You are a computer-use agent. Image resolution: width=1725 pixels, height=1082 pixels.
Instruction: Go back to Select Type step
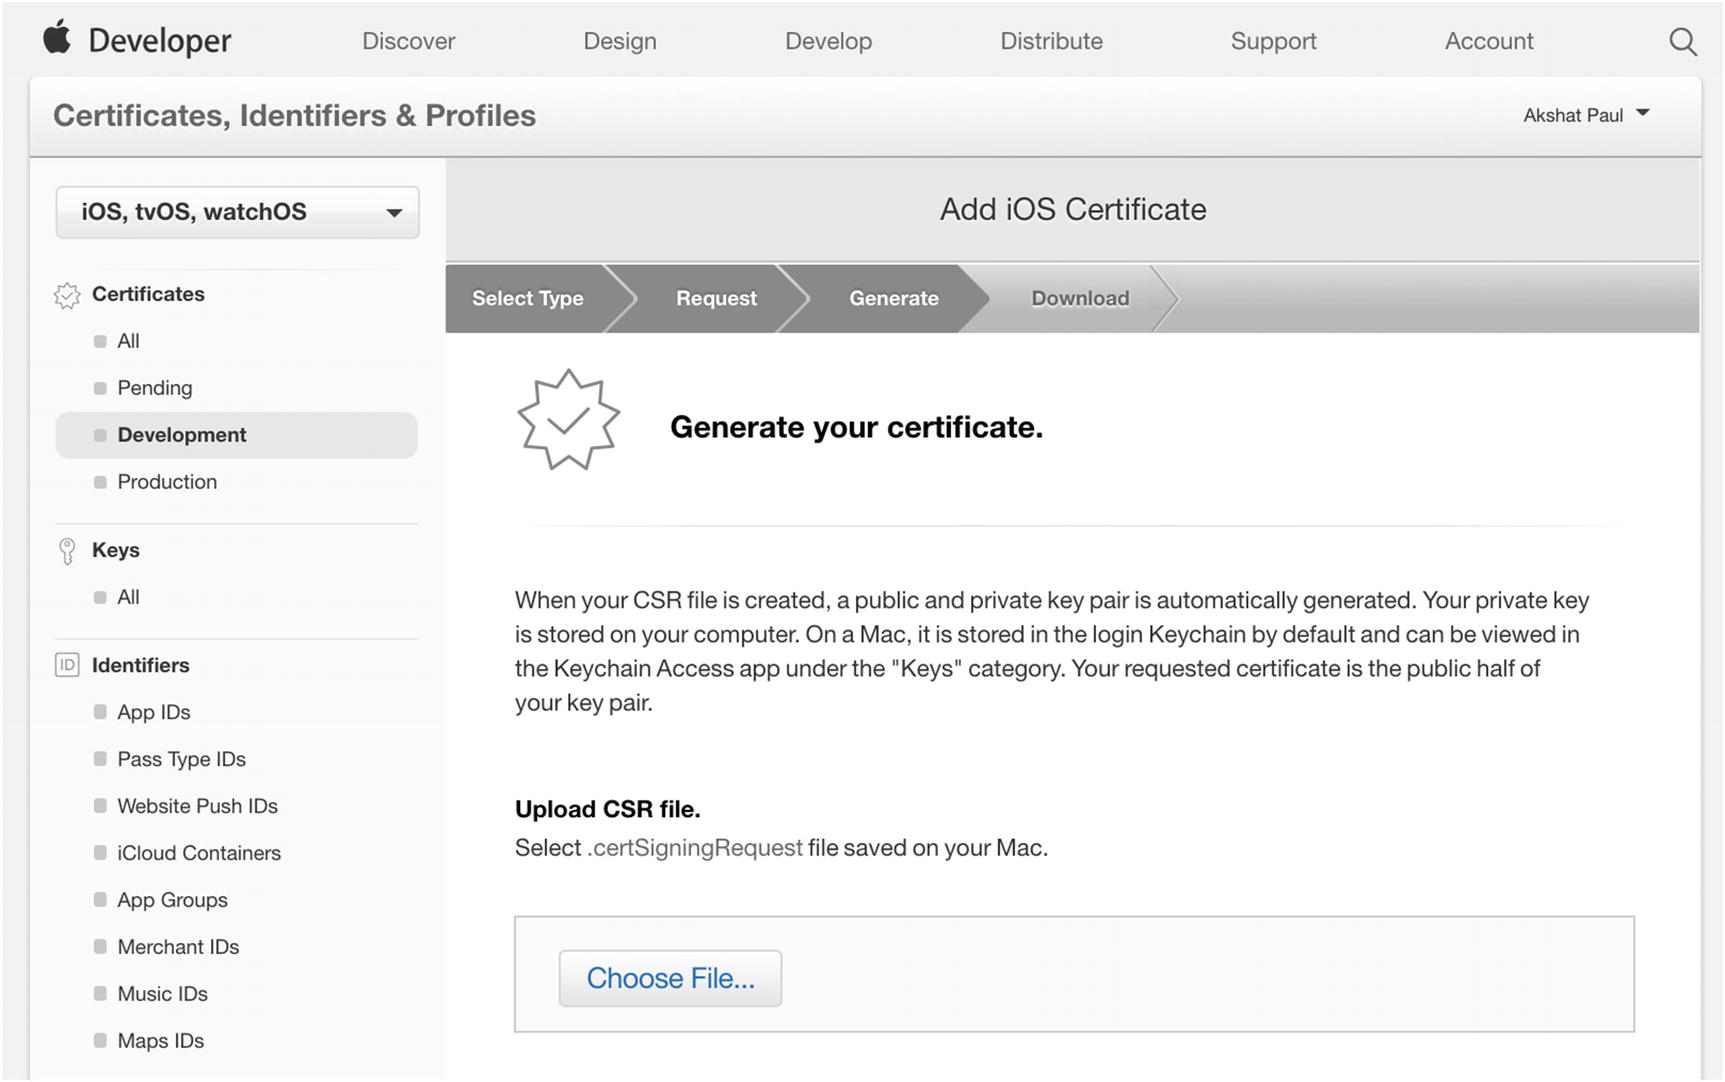point(527,298)
